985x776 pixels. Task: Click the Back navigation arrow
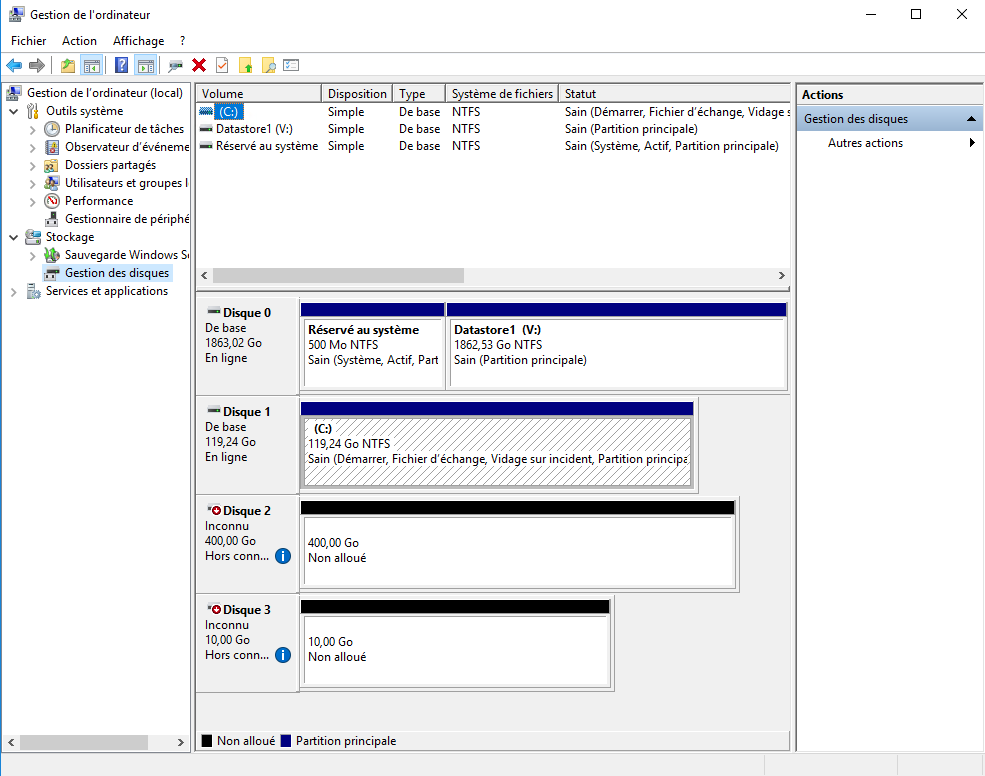pyautogui.click(x=14, y=65)
